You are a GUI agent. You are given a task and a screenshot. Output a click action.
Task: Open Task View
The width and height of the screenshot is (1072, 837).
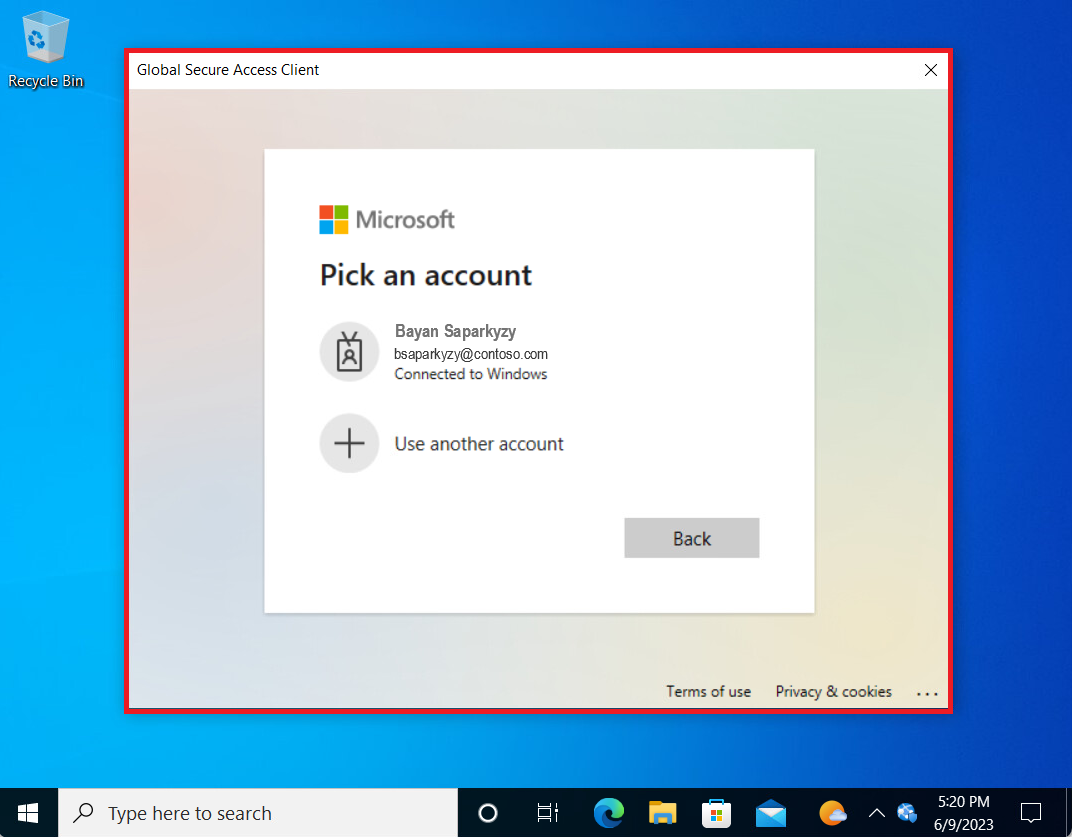(x=547, y=813)
